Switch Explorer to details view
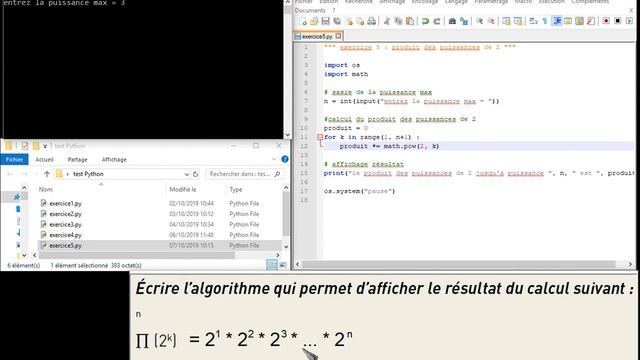640x360 pixels. [x=271, y=265]
